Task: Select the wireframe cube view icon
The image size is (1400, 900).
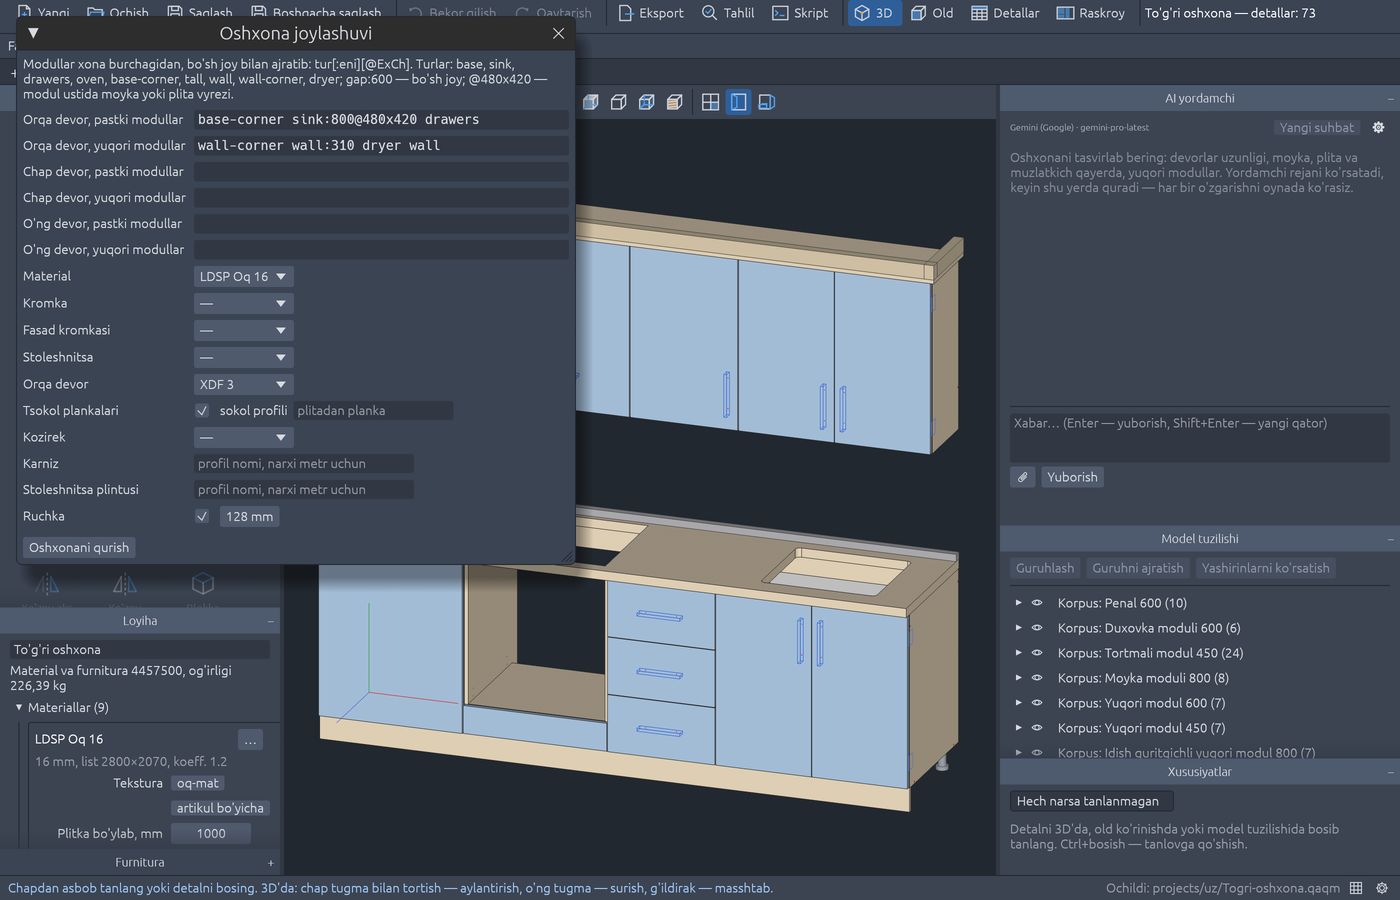Action: pyautogui.click(x=619, y=102)
